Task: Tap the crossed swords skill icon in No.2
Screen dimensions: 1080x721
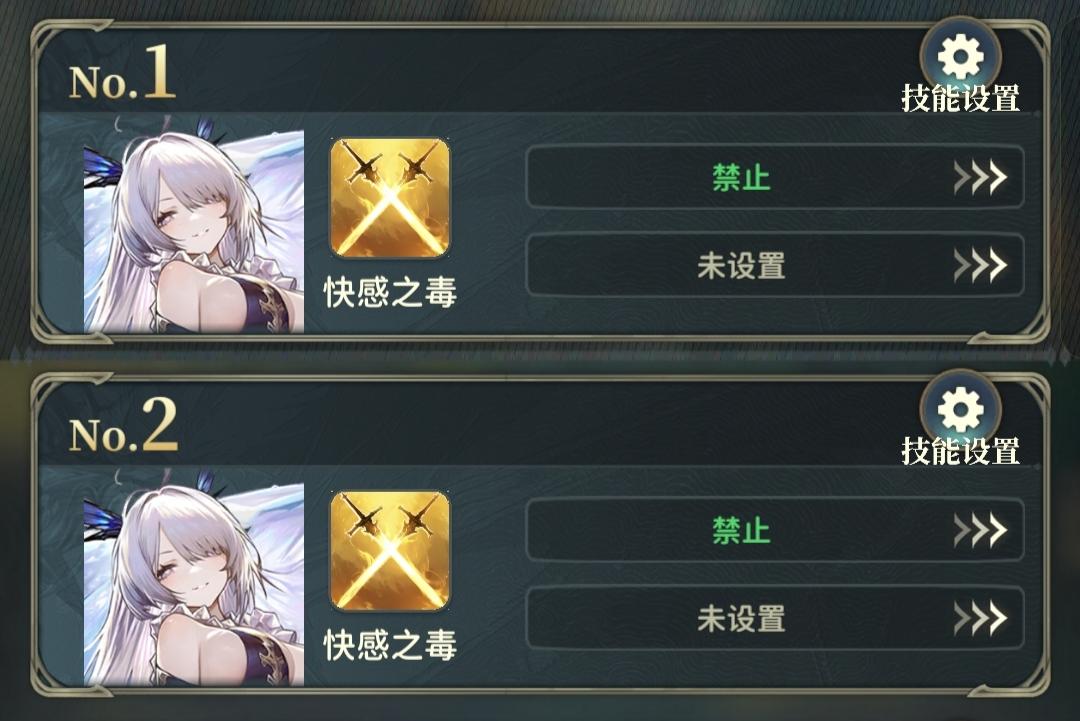Action: tap(390, 550)
